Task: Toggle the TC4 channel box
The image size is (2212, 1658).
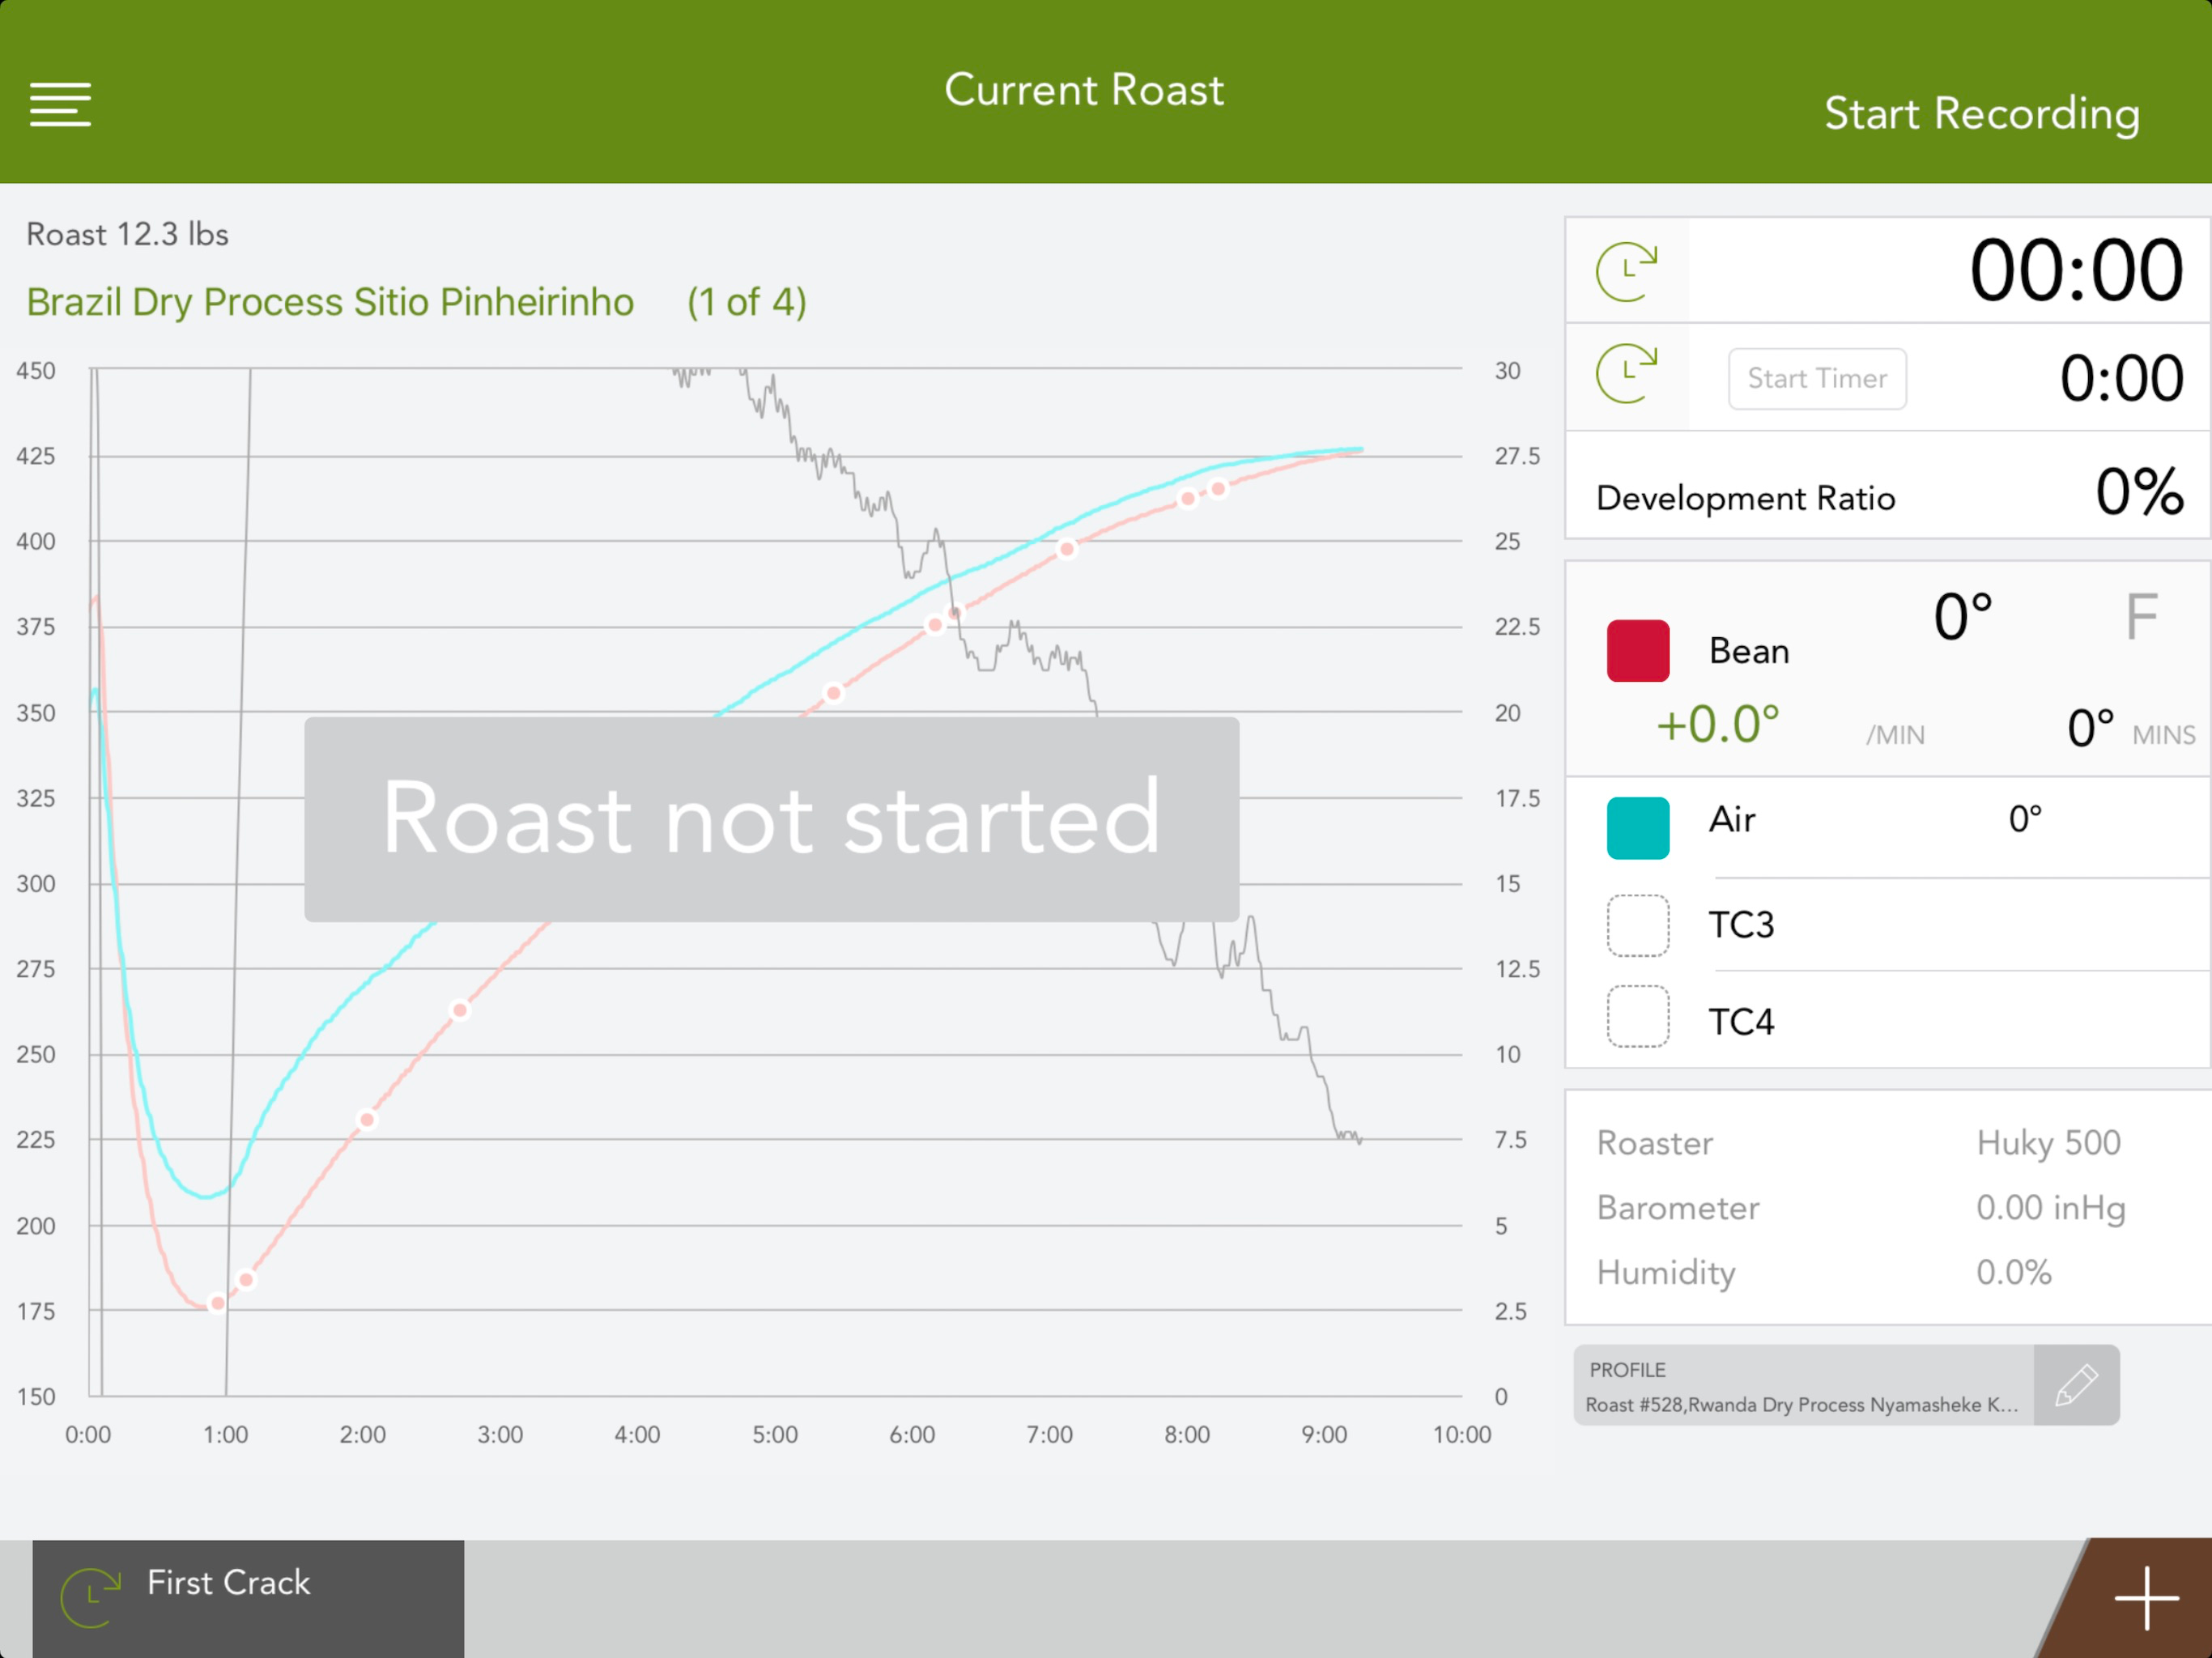Action: tap(1637, 1017)
